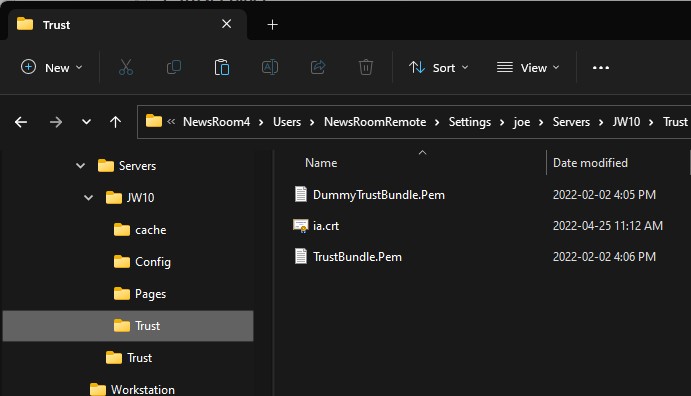Expand chevron after NewsRoom4 in breadcrumb

[261, 122]
